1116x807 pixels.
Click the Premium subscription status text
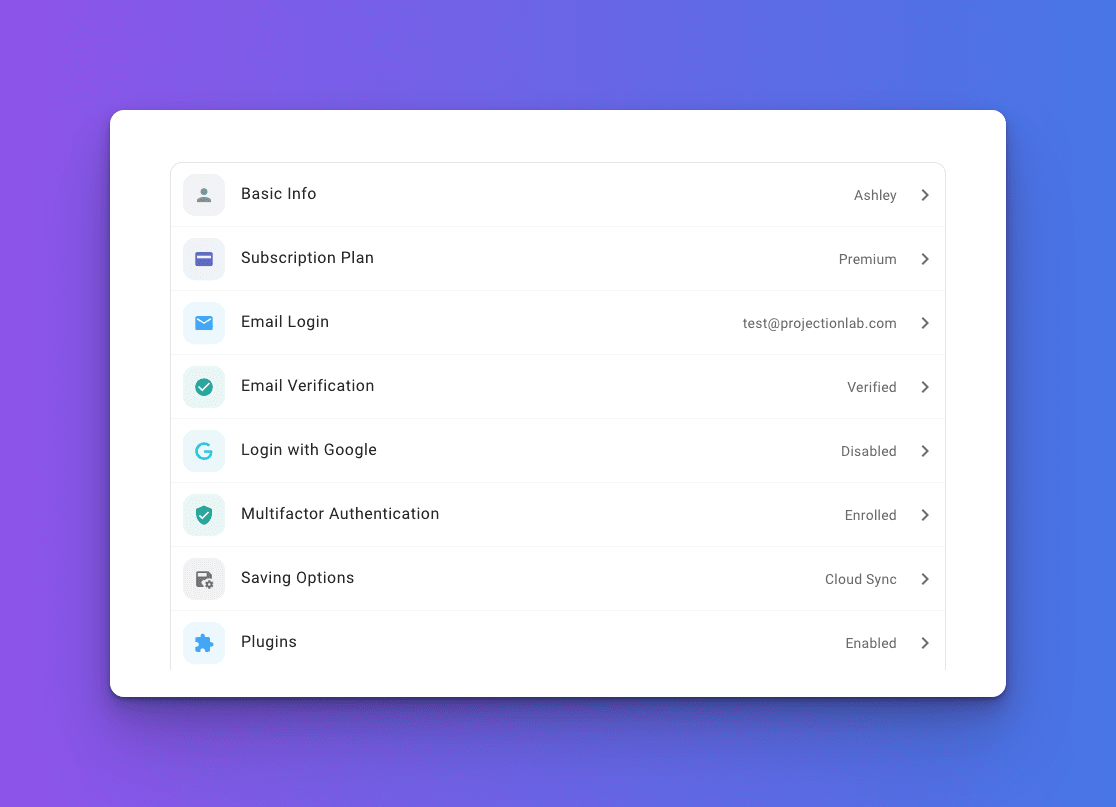(867, 259)
